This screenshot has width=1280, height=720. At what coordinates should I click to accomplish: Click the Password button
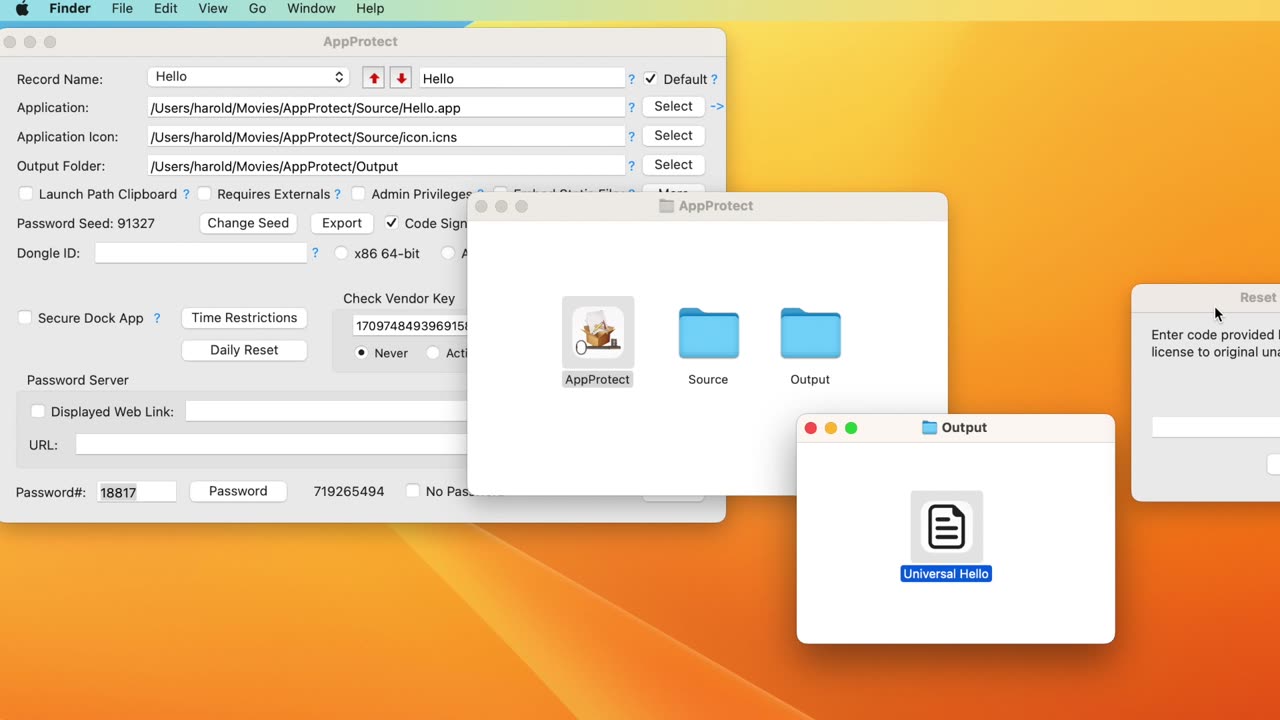click(x=238, y=491)
